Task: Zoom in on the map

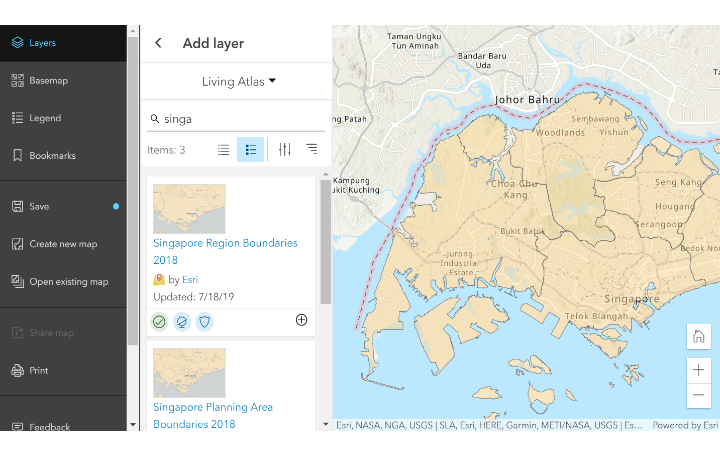Action: pyautogui.click(x=698, y=370)
